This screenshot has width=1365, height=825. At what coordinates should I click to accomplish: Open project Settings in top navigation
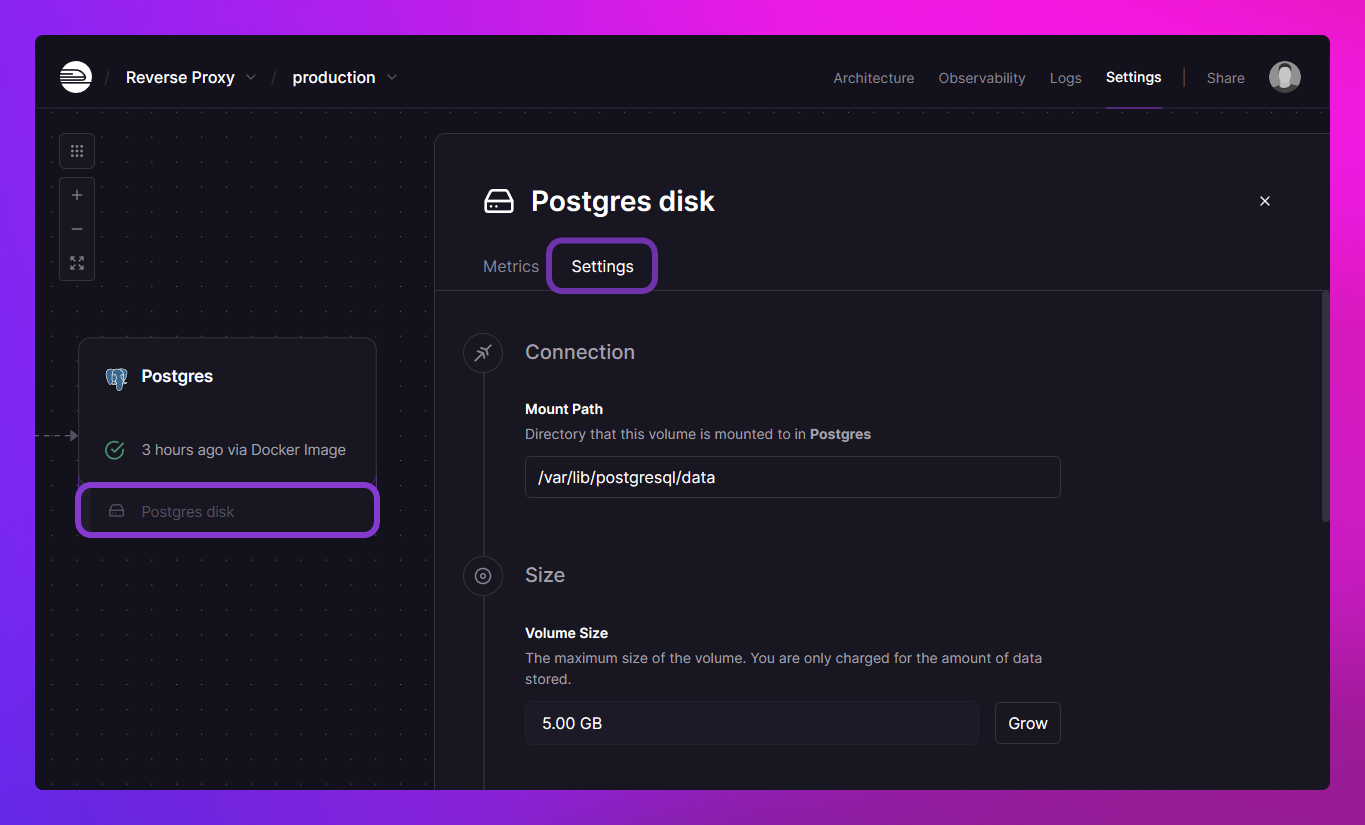click(x=1133, y=77)
